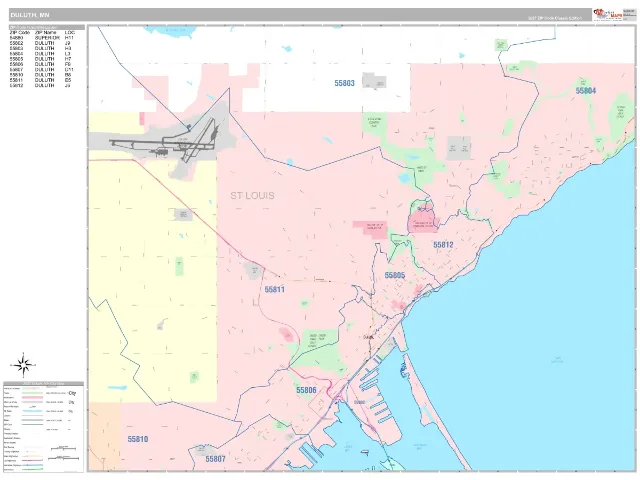Click the pink swatch in legend
The width and height of the screenshot is (640, 480).
[x=32, y=397]
